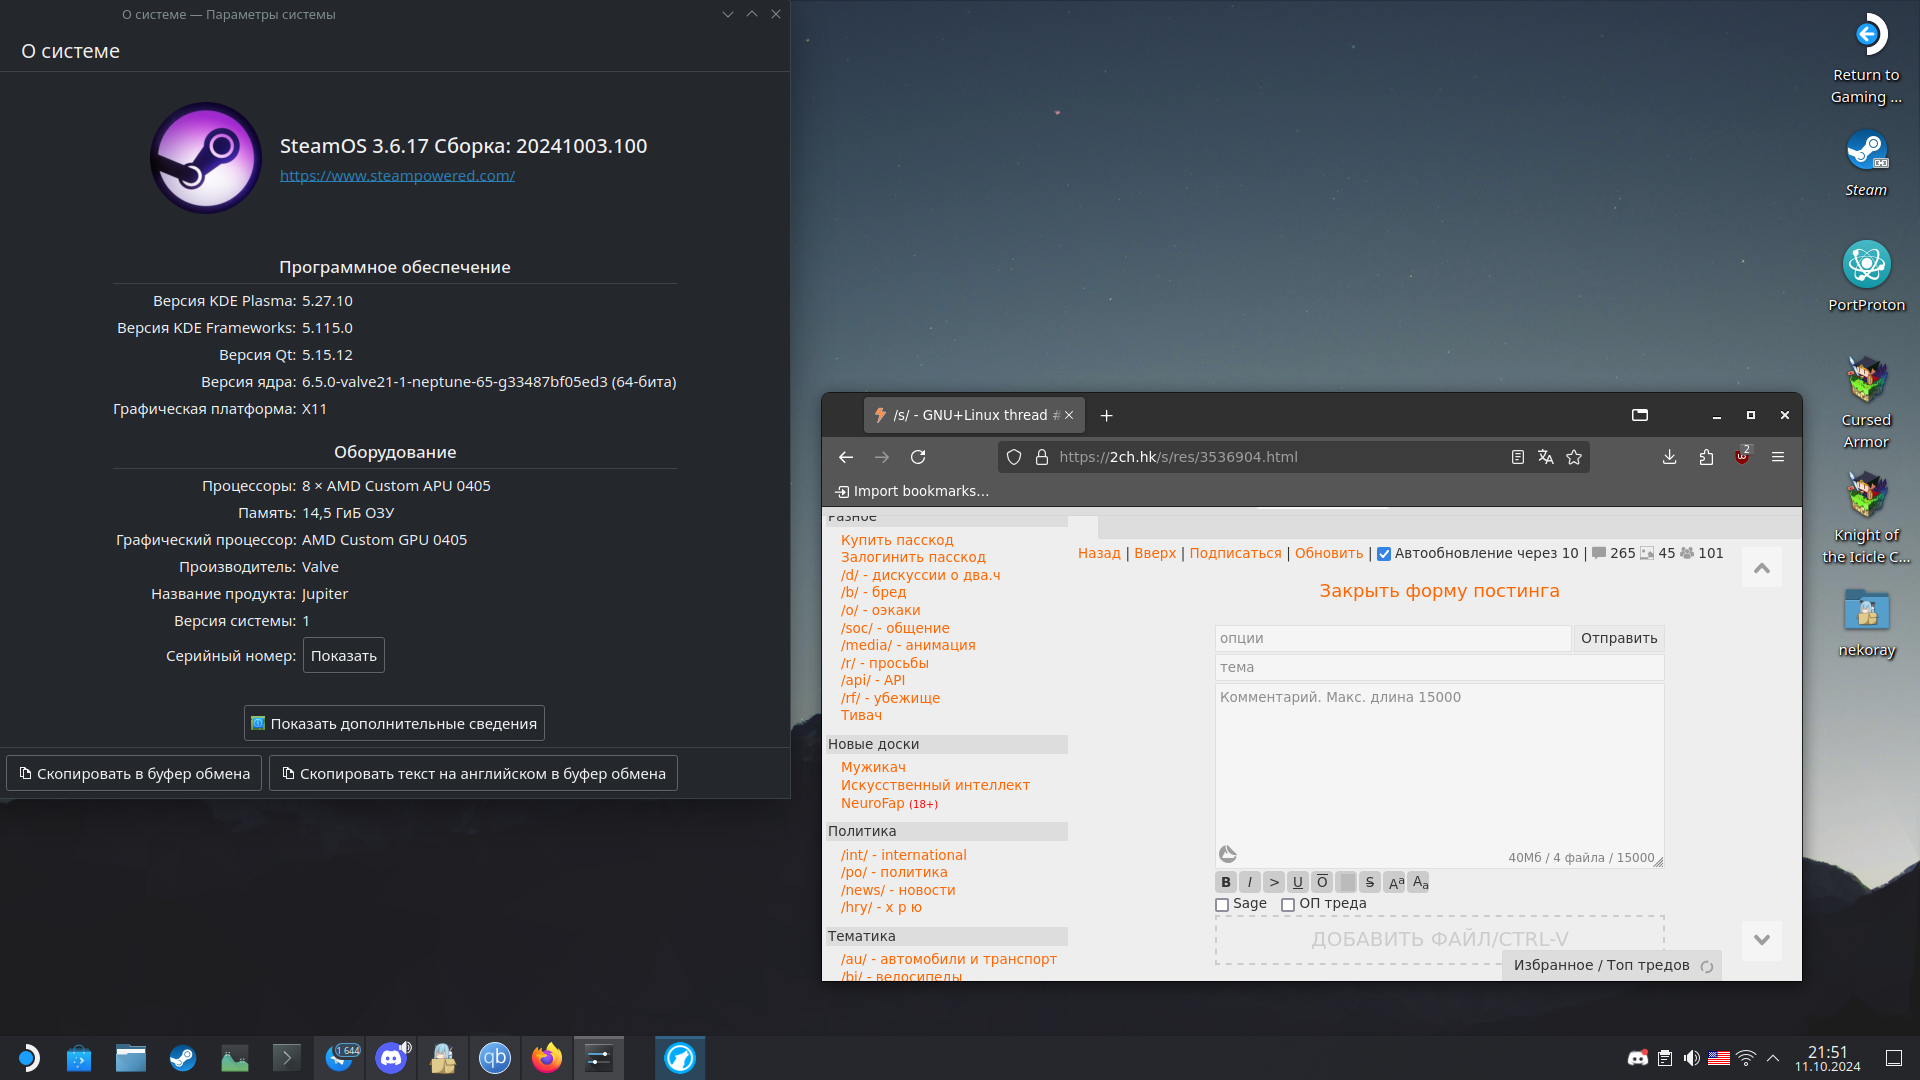Insert quote mark with the > button
The height and width of the screenshot is (1080, 1920).
[x=1273, y=882]
